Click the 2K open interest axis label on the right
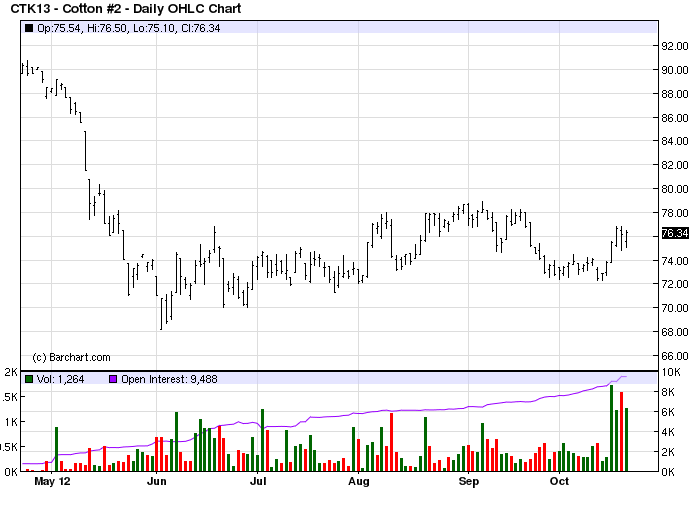 click(x=668, y=452)
